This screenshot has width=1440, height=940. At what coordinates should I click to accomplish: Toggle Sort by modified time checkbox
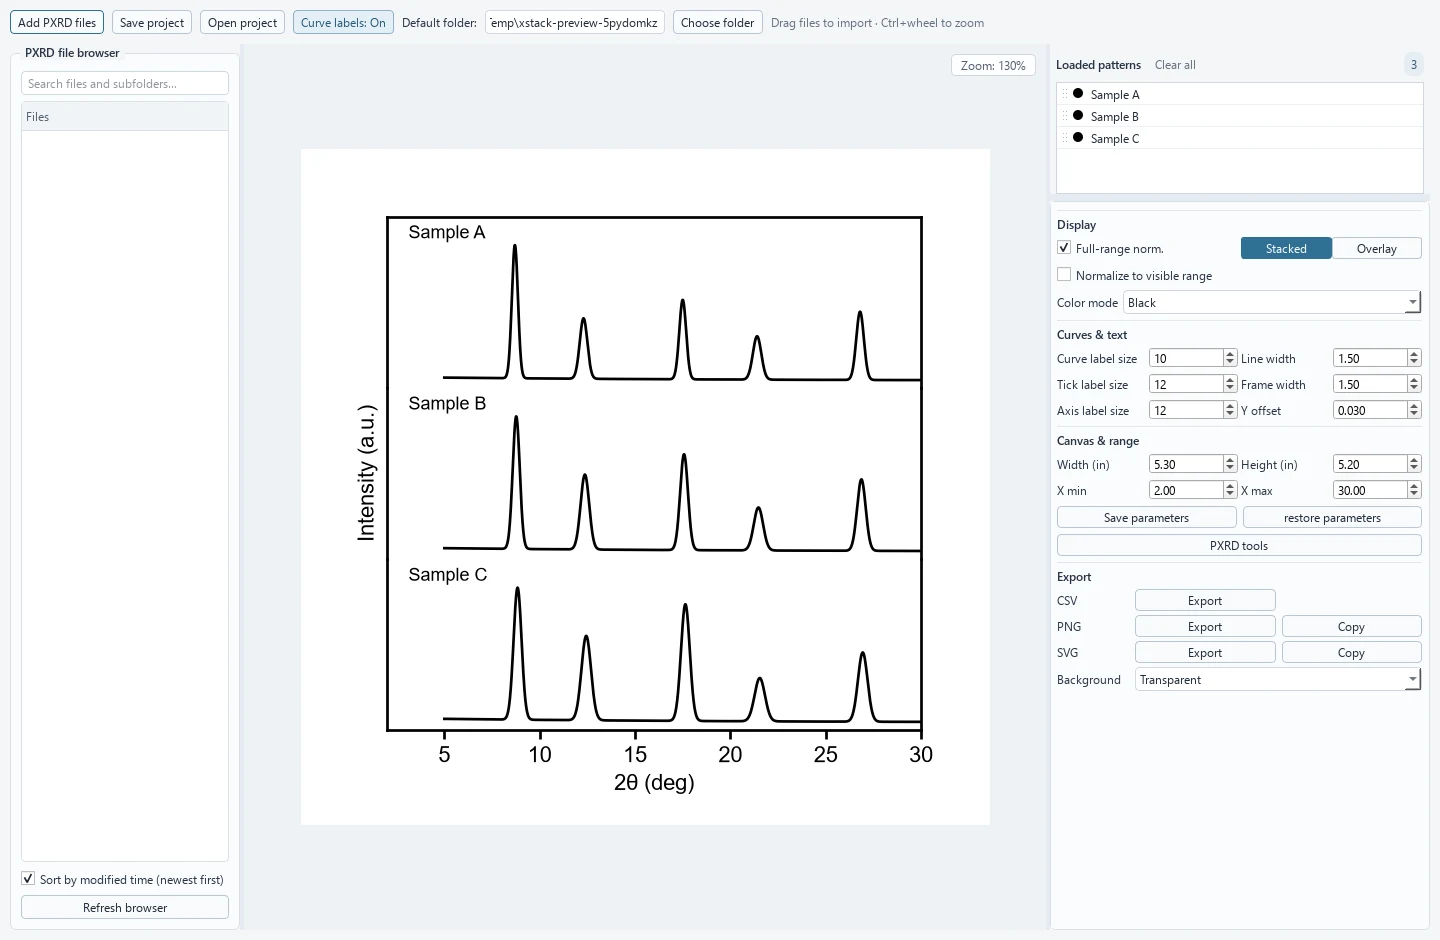(28, 879)
